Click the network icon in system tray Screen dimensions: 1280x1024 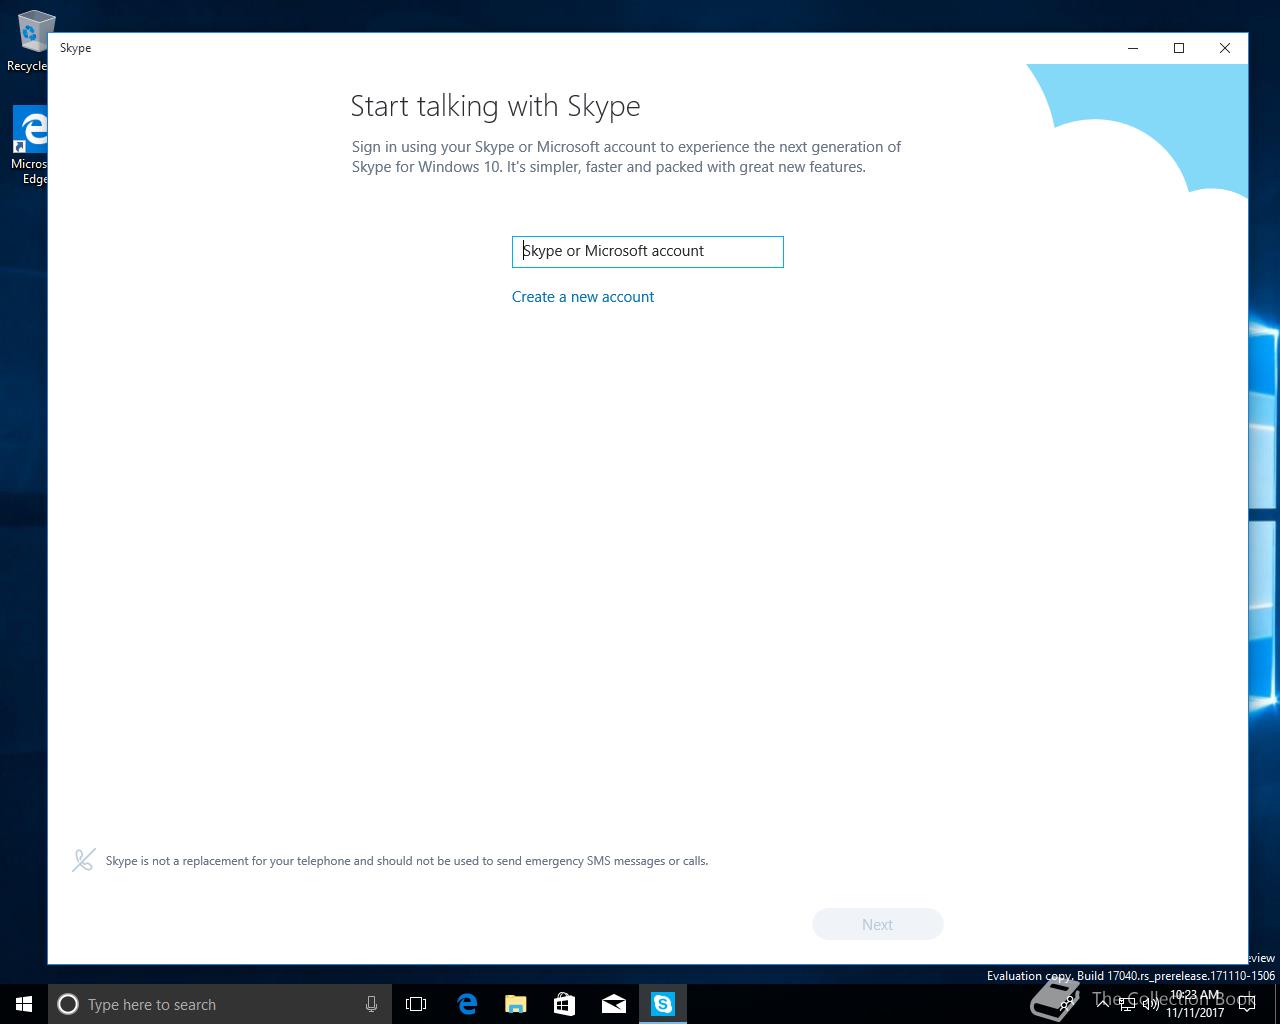(x=1127, y=1004)
